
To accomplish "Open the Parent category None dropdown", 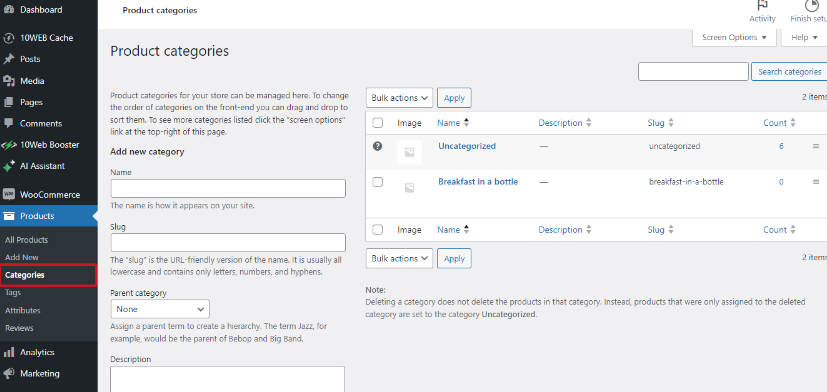I will pyautogui.click(x=160, y=309).
